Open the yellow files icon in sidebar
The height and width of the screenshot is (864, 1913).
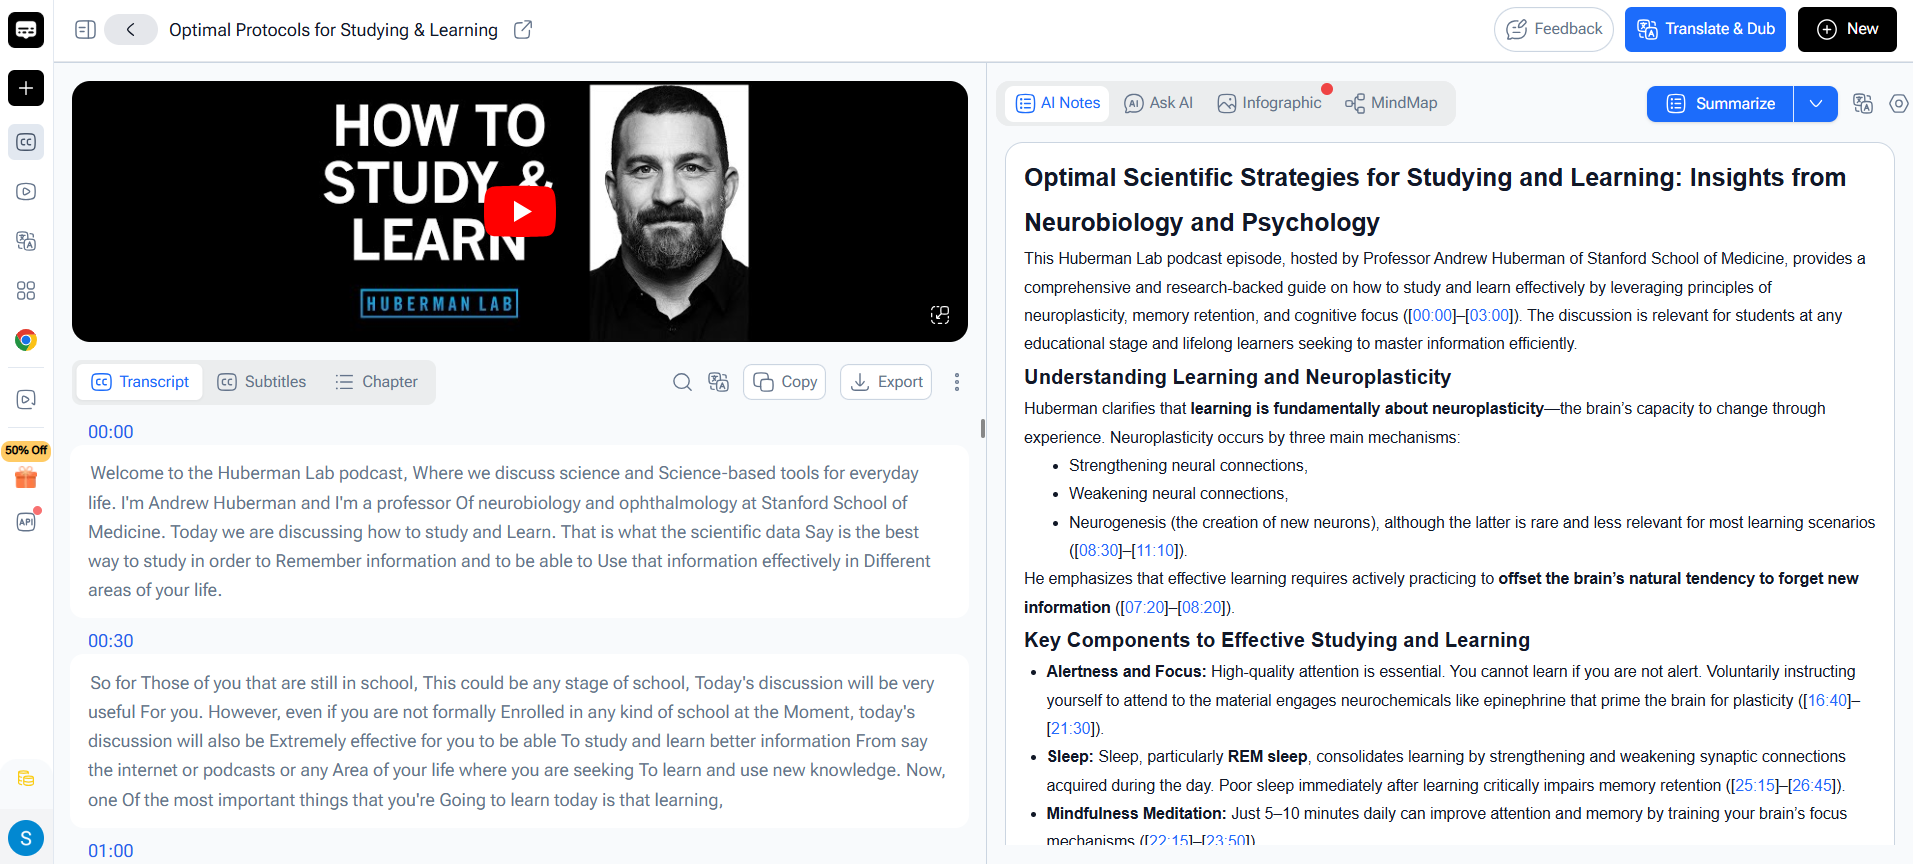pyautogui.click(x=26, y=778)
